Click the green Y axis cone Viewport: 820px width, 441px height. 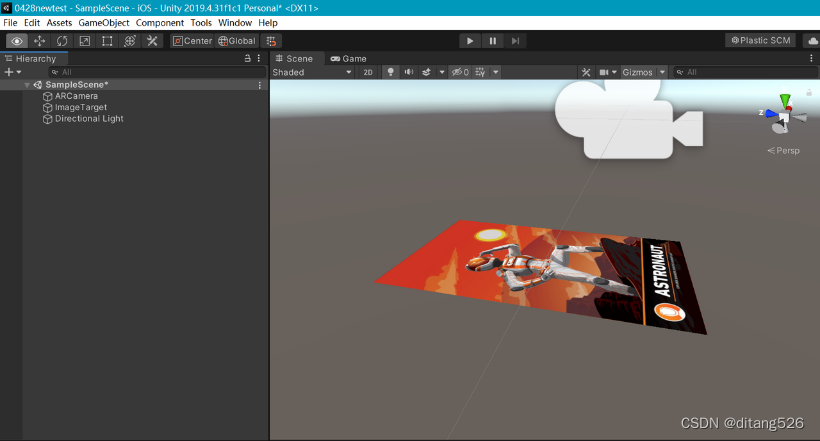(785, 100)
